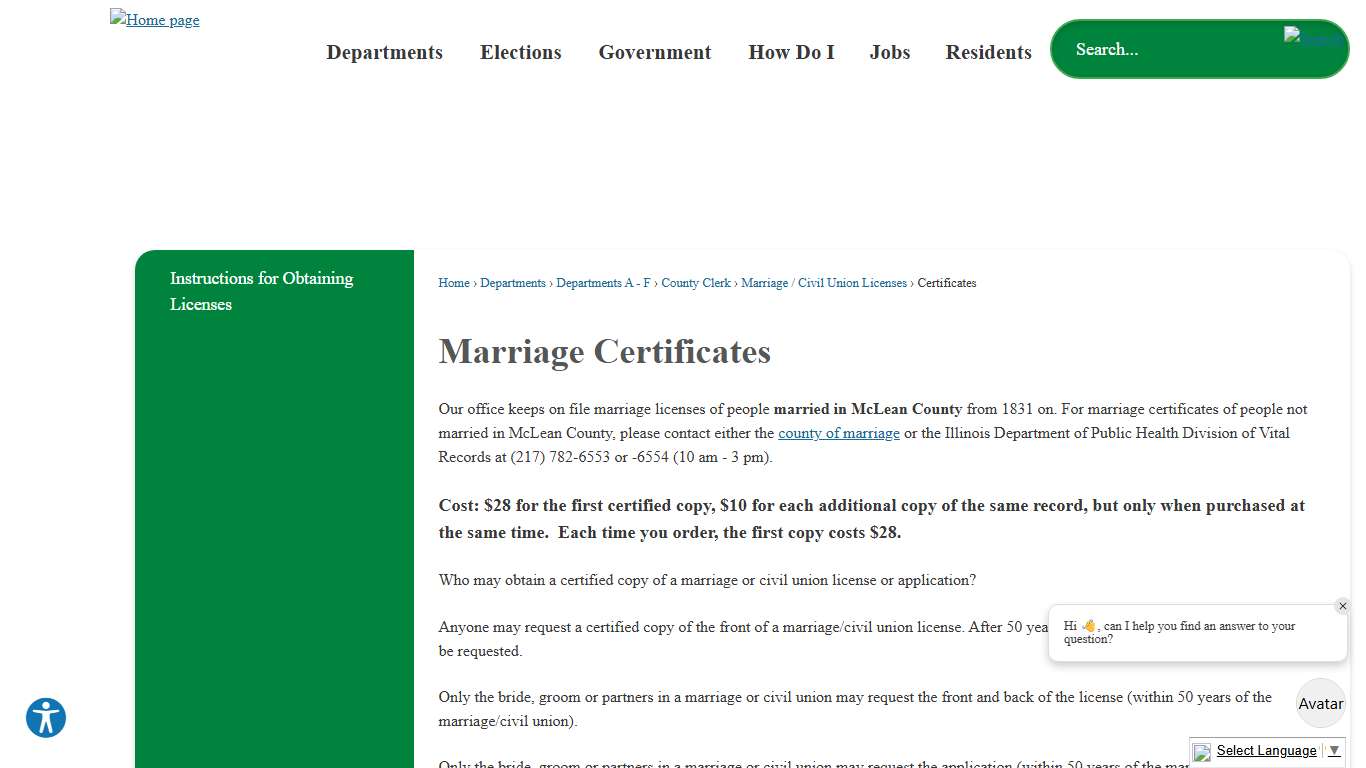Open the Select Language dropdown
This screenshot has height=768, width=1366.
click(1267, 750)
